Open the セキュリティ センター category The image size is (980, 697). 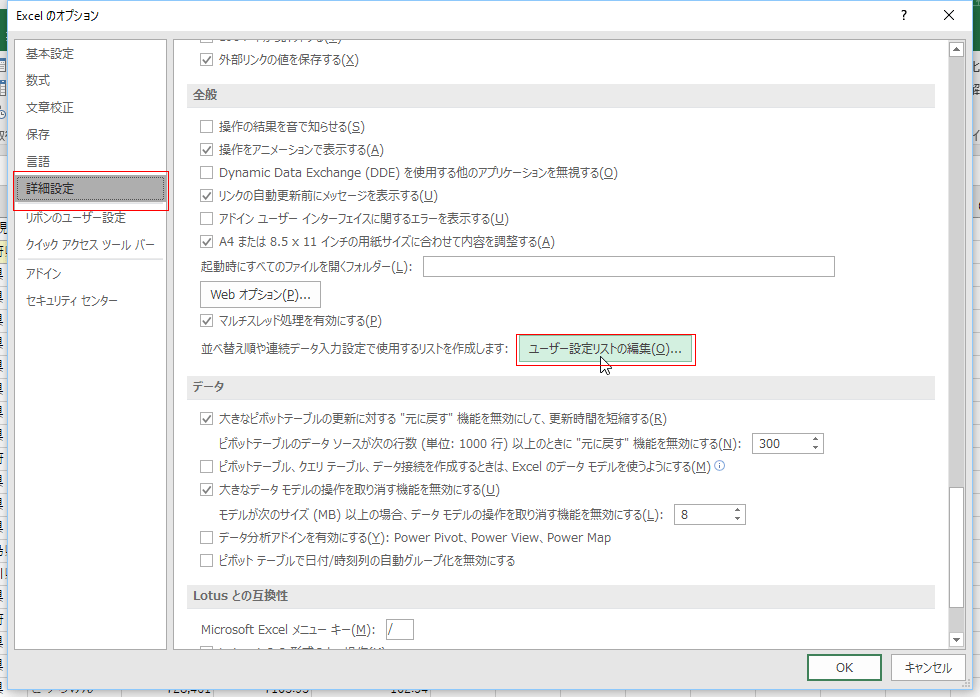click(x=90, y=301)
